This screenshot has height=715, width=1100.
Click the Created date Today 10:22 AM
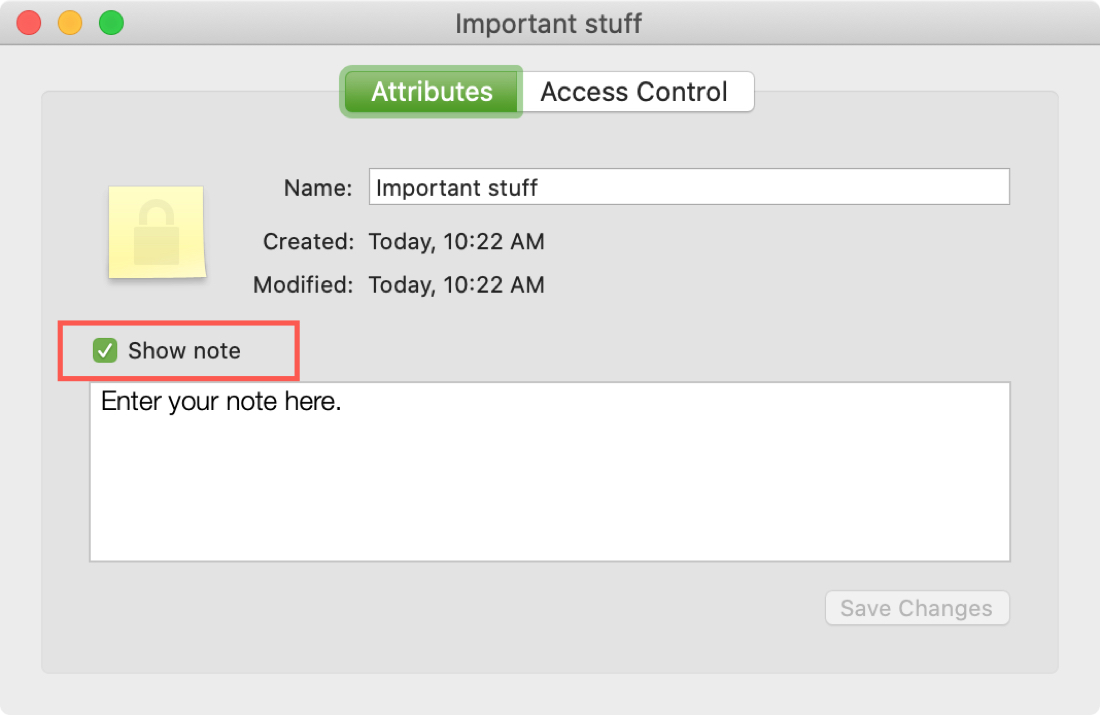[x=456, y=241]
